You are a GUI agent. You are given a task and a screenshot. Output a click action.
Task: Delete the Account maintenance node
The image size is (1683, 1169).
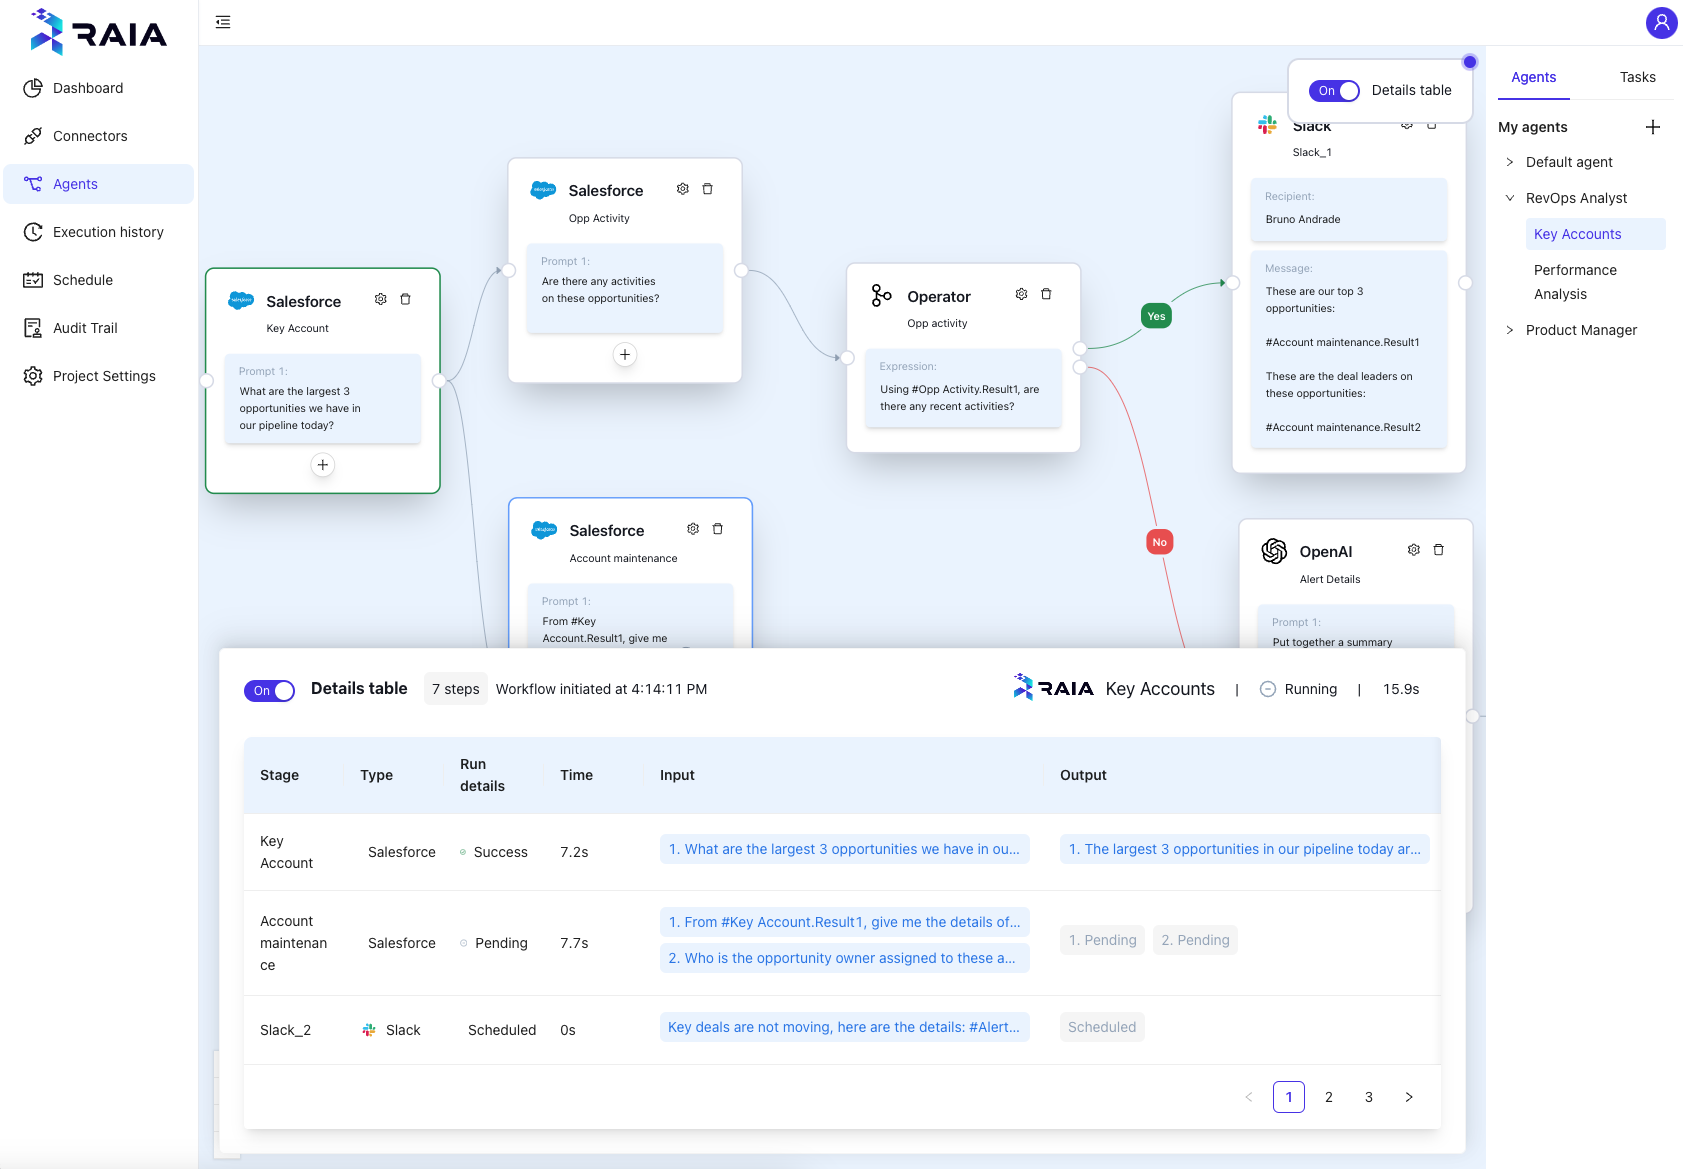pos(718,529)
